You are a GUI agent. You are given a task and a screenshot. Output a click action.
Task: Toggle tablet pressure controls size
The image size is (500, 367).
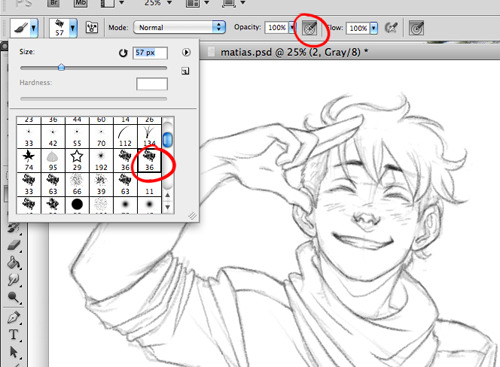coord(416,28)
